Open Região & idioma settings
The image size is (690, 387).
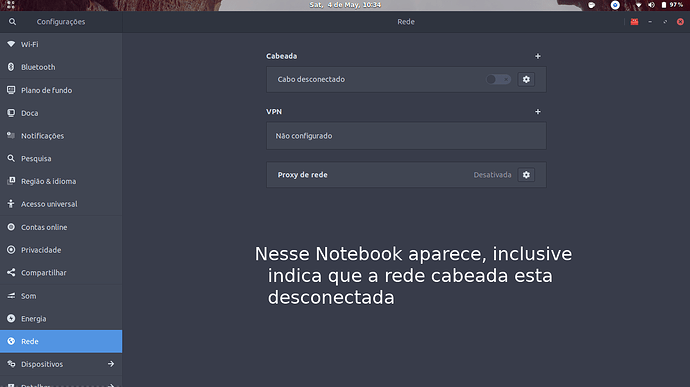[x=61, y=181]
